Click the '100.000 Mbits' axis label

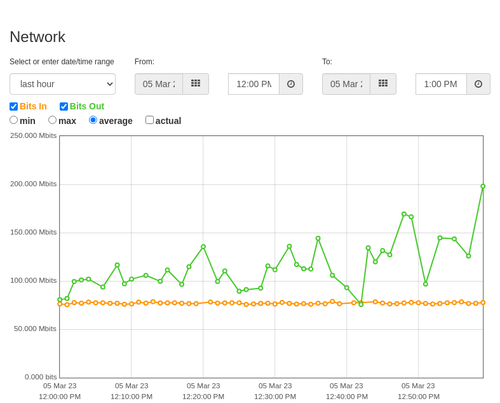[33, 281]
